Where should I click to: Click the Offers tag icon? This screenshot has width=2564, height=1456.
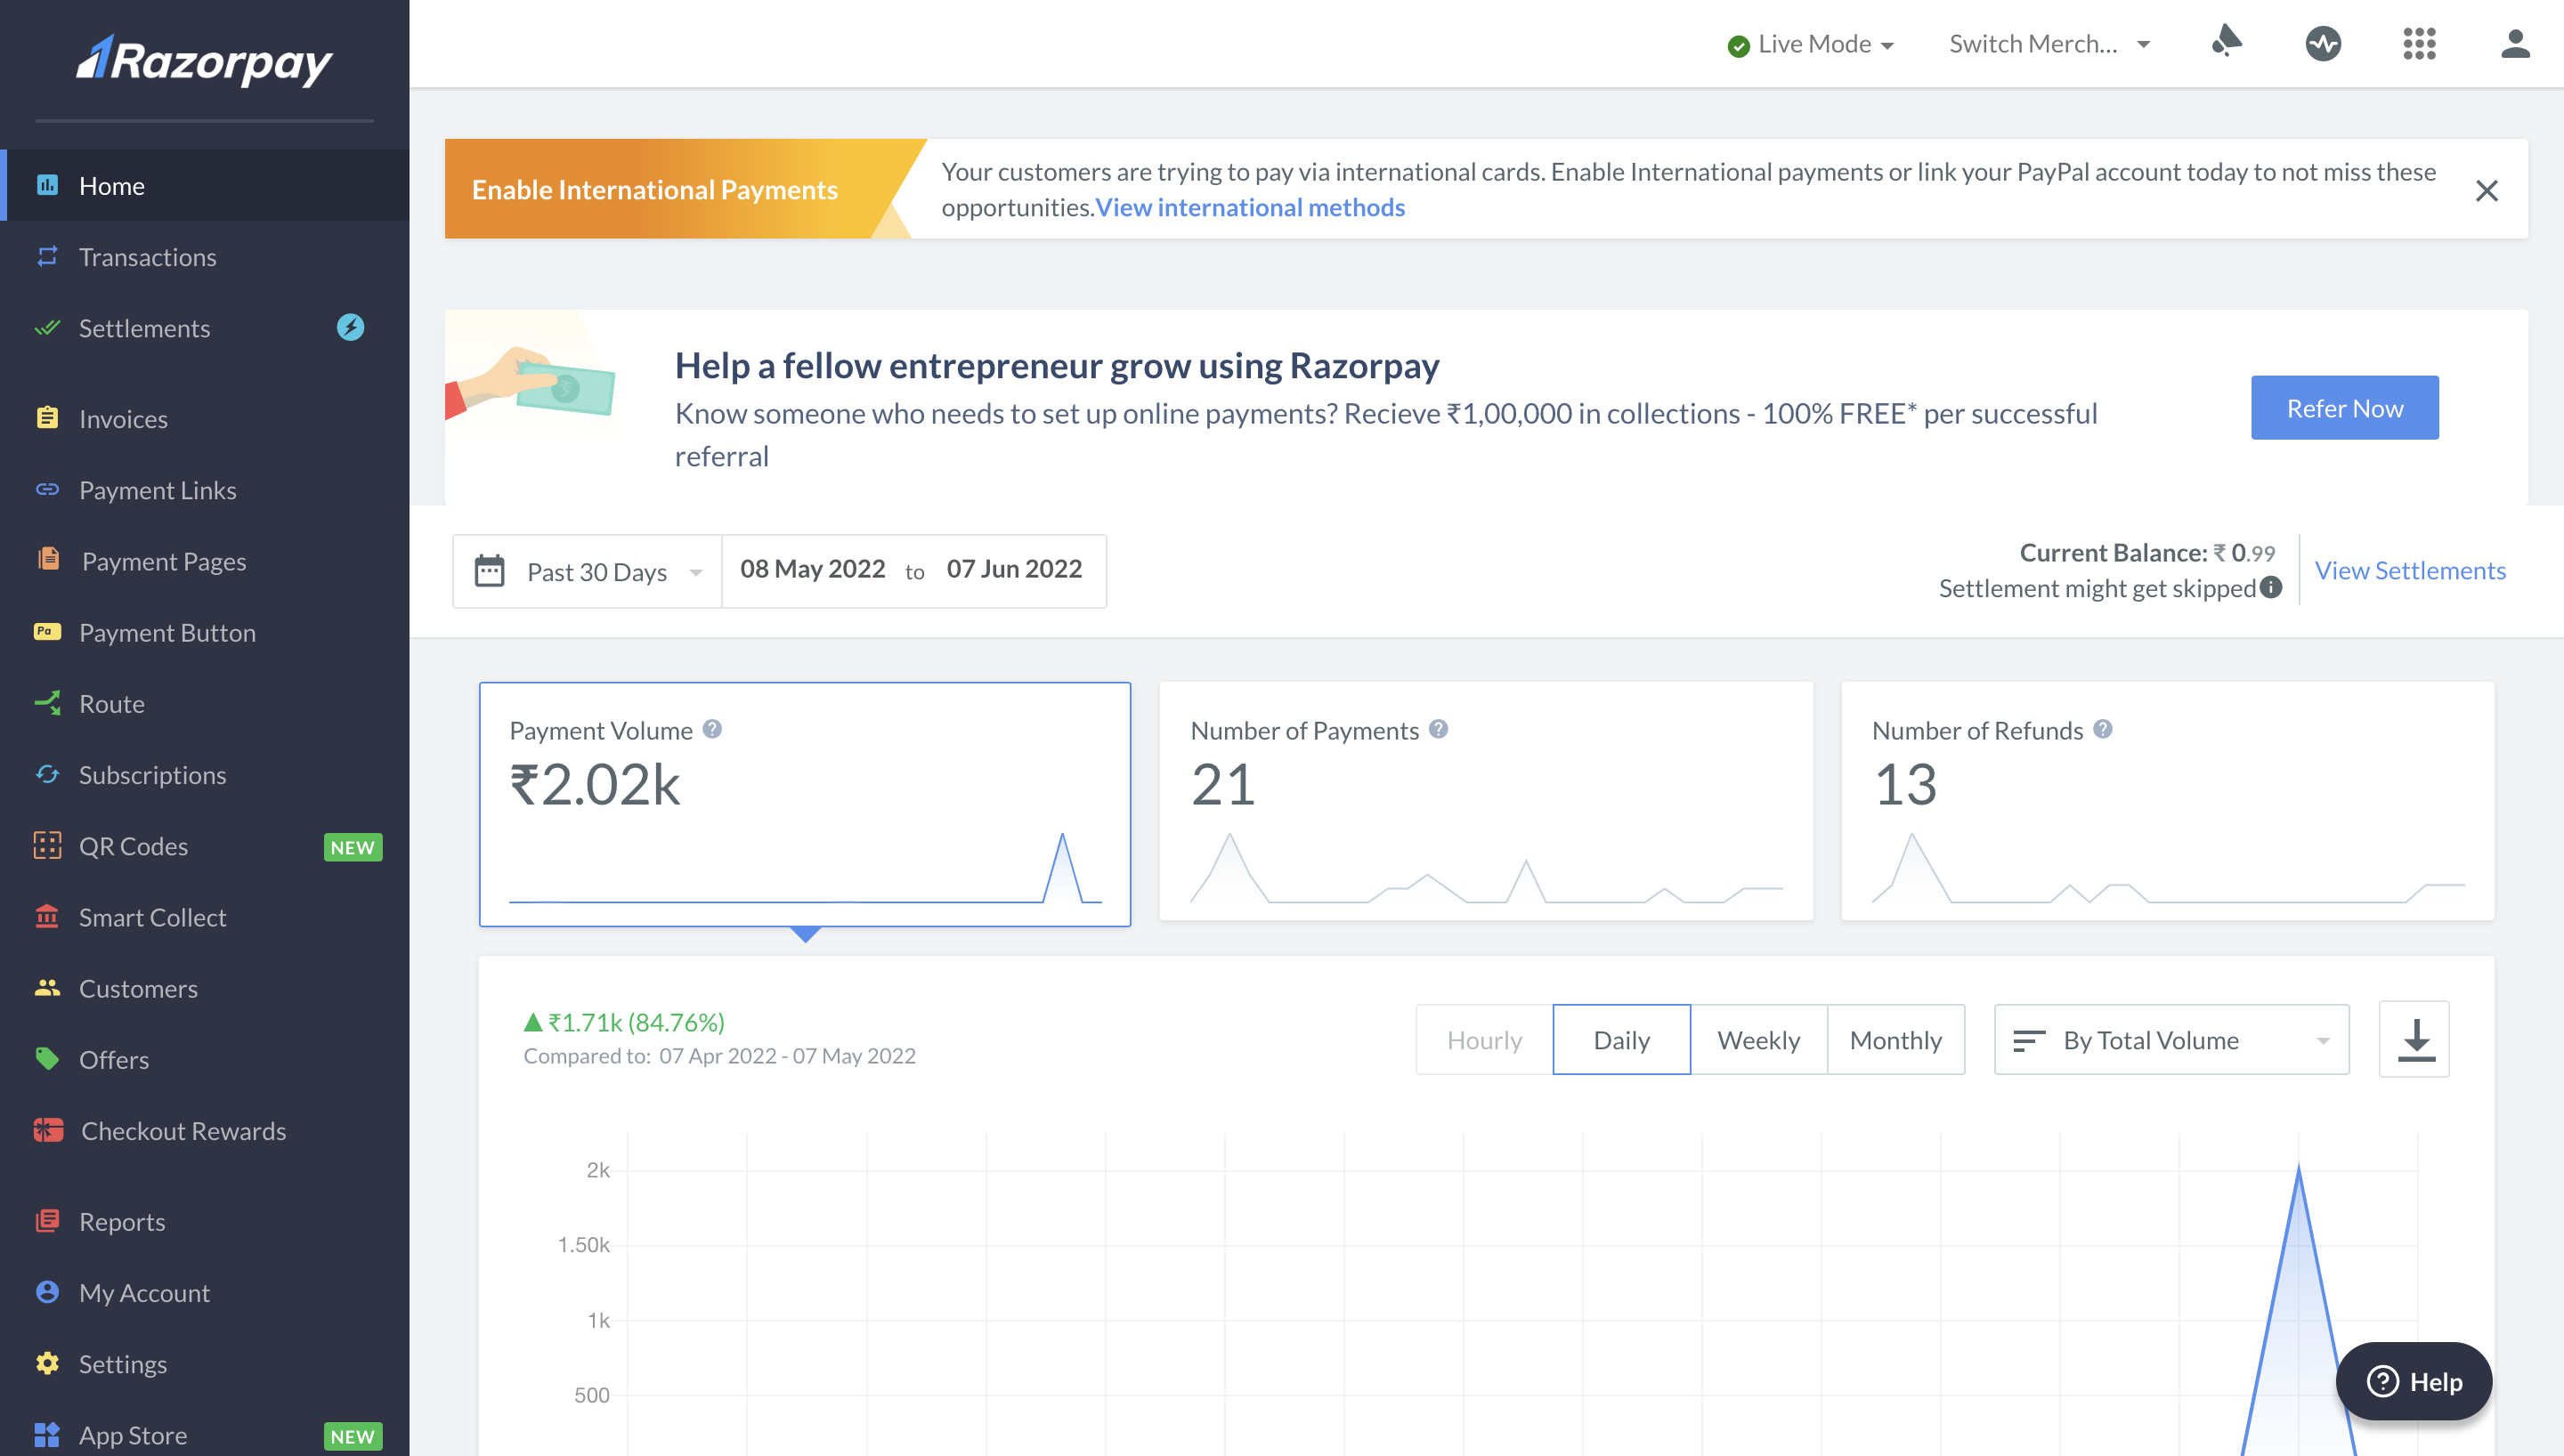(x=47, y=1058)
